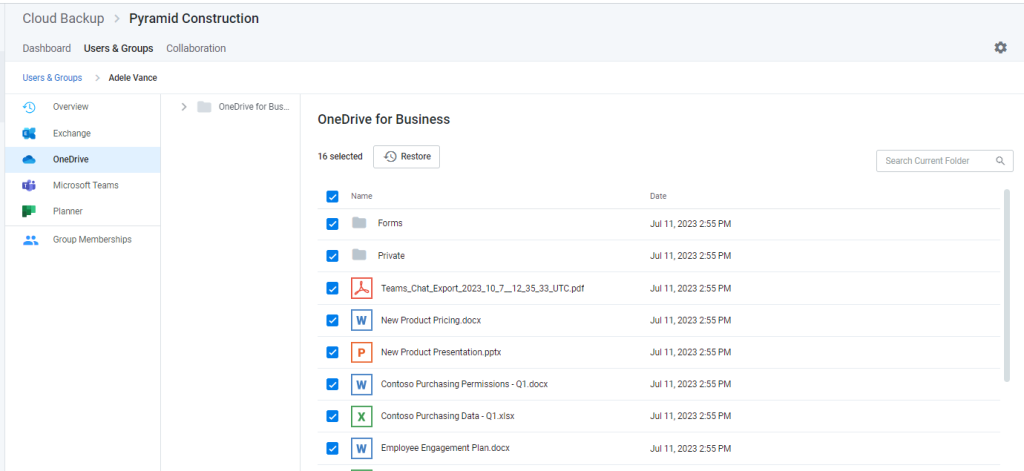The height and width of the screenshot is (471, 1024).
Task: Open the settings gear icon
Action: point(1000,48)
